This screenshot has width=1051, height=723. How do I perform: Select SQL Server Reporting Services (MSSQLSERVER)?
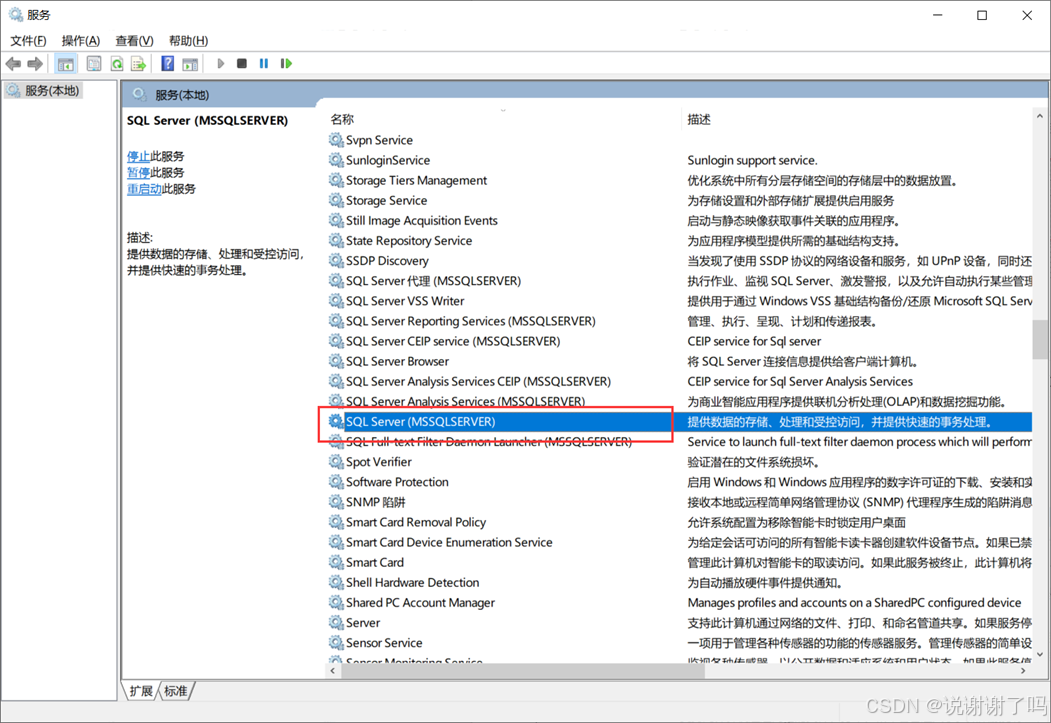tap(471, 321)
